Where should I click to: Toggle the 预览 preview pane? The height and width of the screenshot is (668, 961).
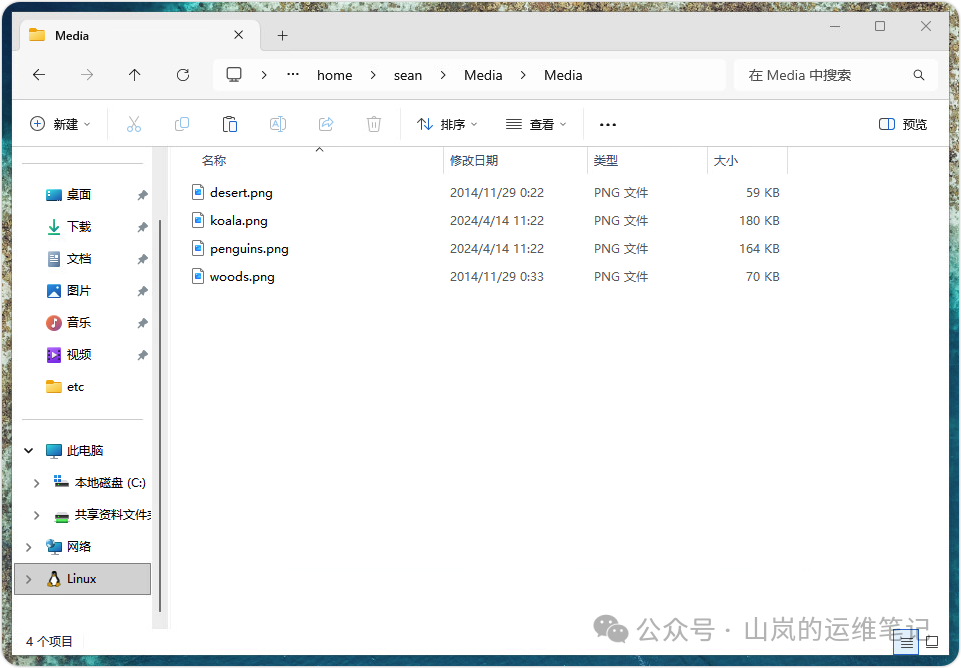[901, 123]
